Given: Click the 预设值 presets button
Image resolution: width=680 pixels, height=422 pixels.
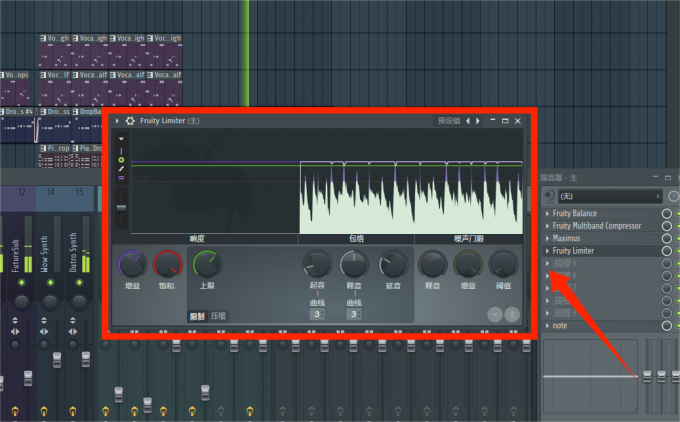Looking at the screenshot, I should (x=449, y=121).
